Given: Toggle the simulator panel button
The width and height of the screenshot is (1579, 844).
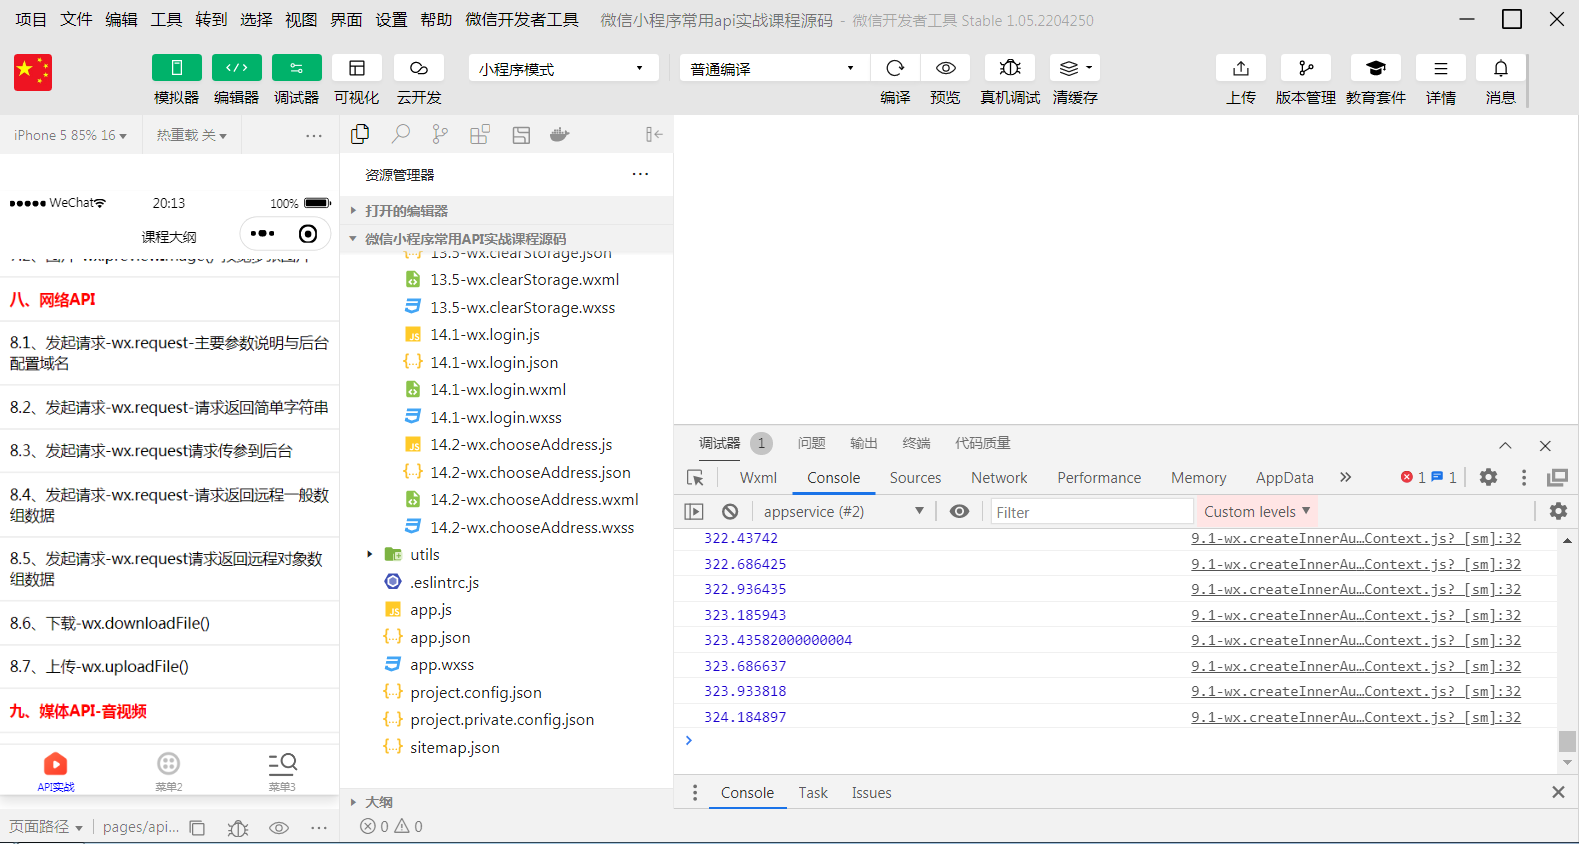Looking at the screenshot, I should [x=176, y=68].
